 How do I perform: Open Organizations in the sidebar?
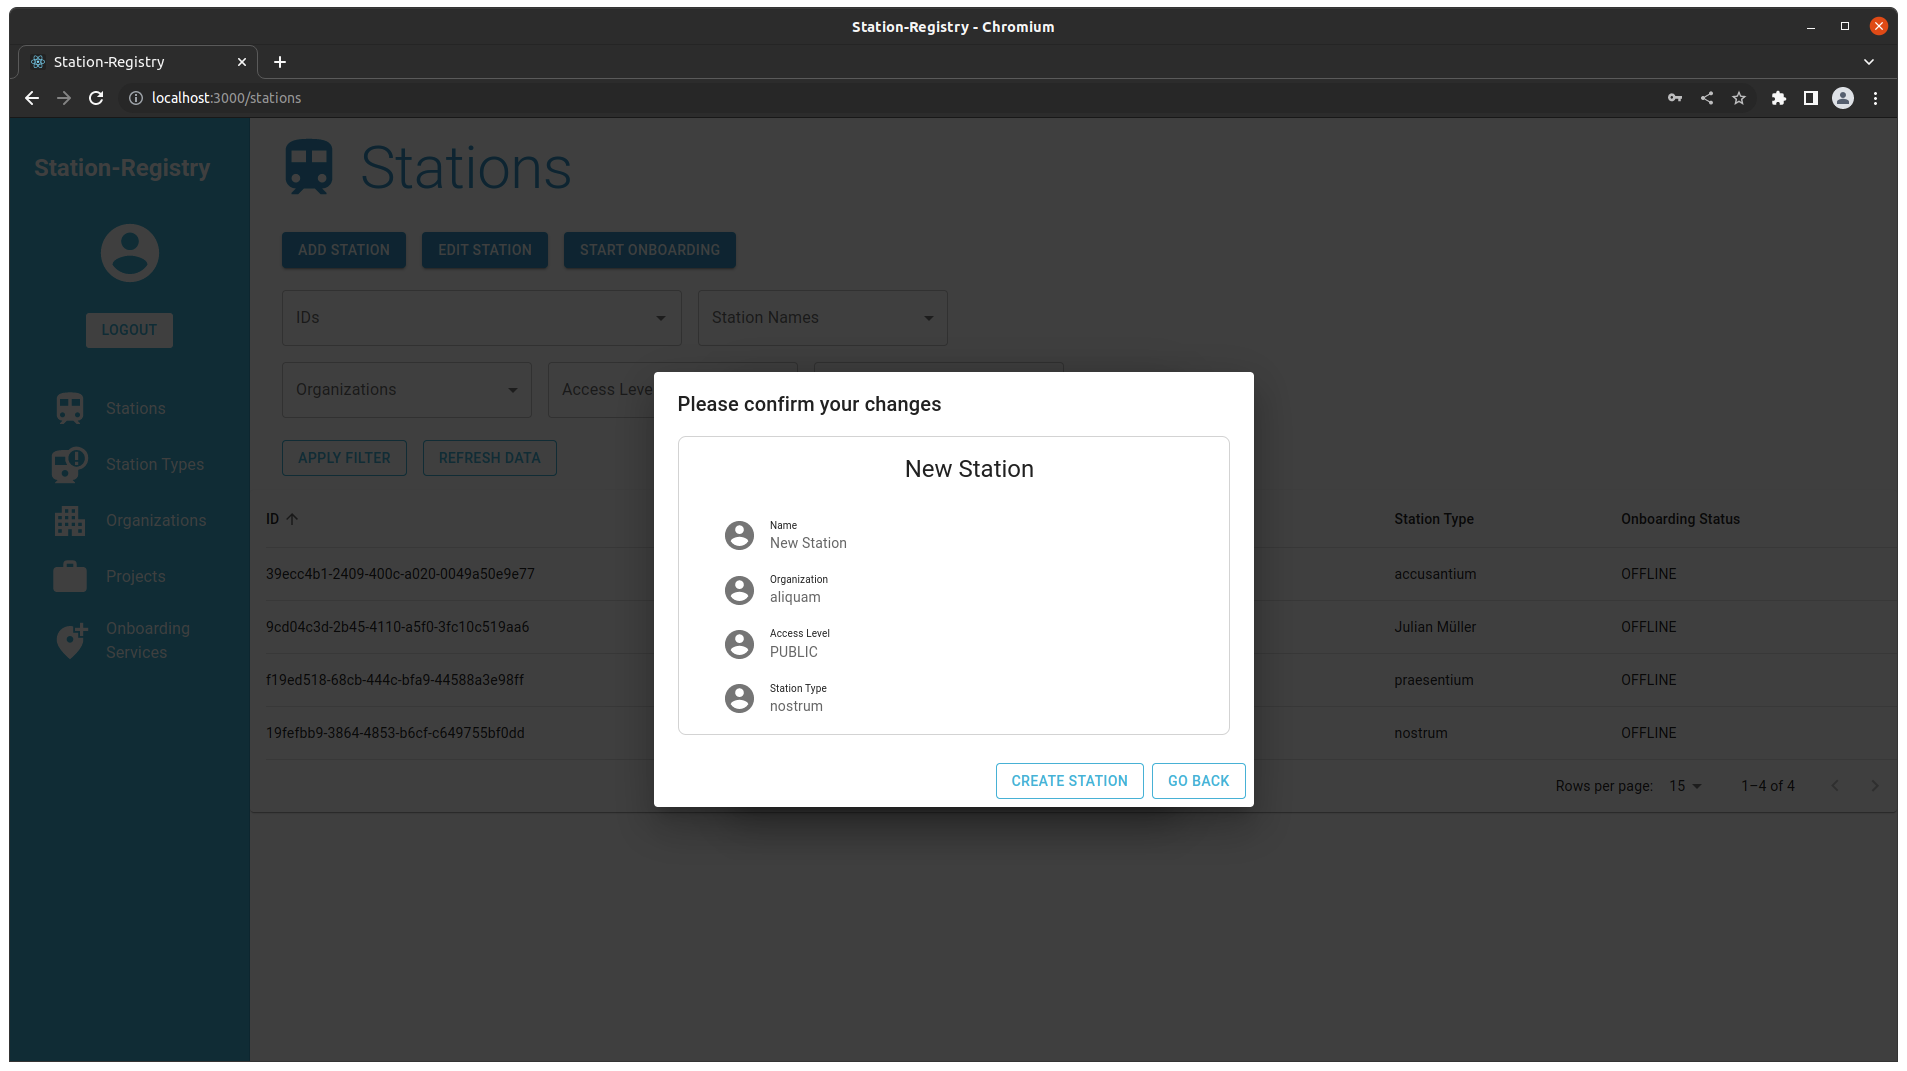point(129,520)
